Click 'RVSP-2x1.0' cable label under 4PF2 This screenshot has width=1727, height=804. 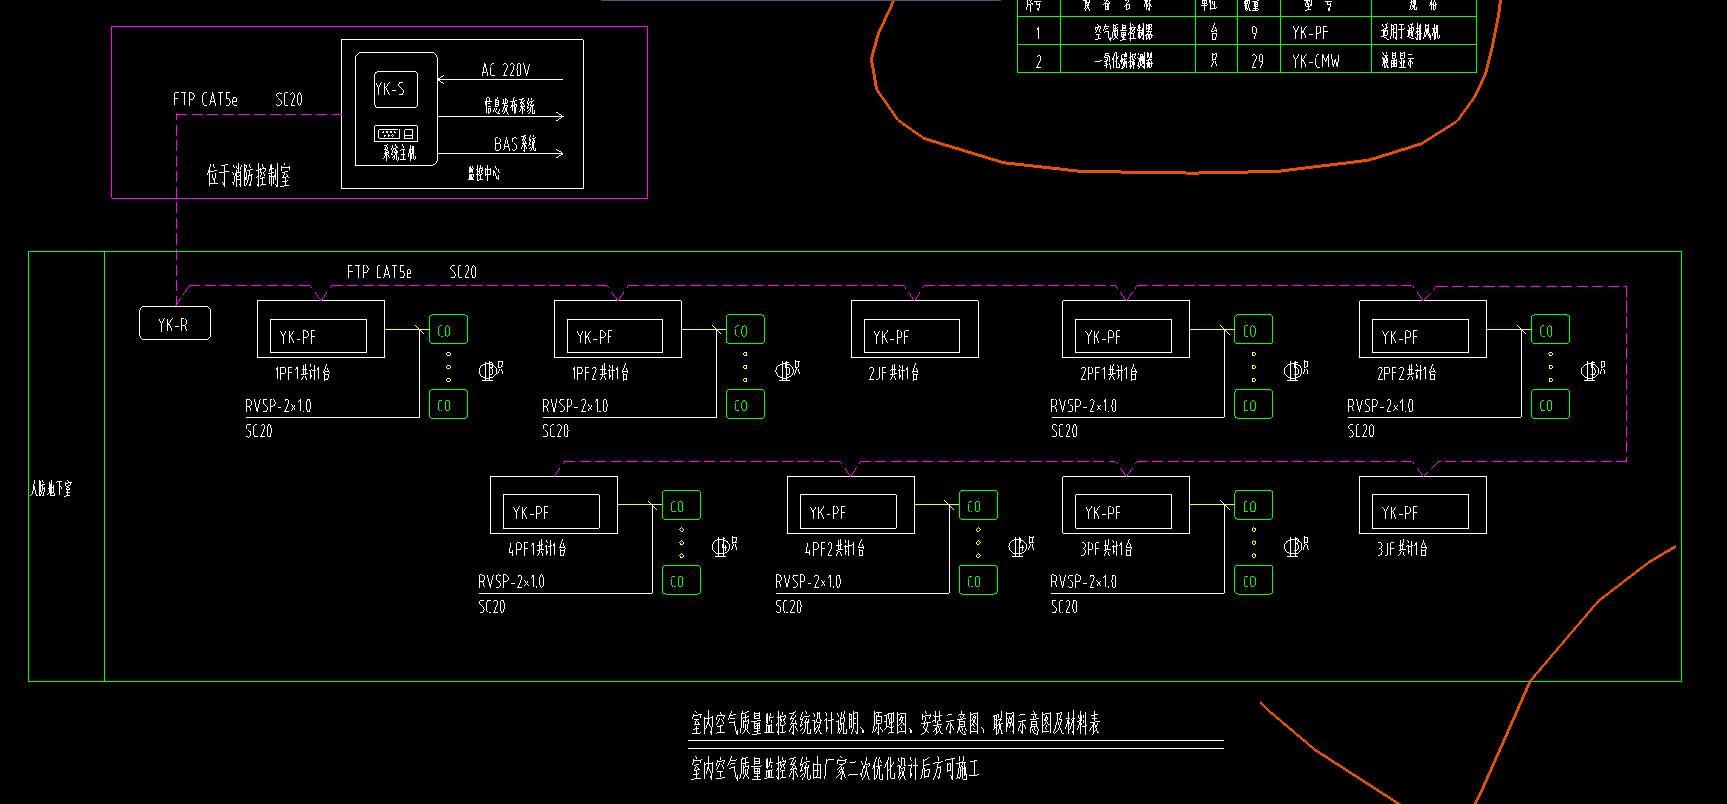[x=808, y=581]
